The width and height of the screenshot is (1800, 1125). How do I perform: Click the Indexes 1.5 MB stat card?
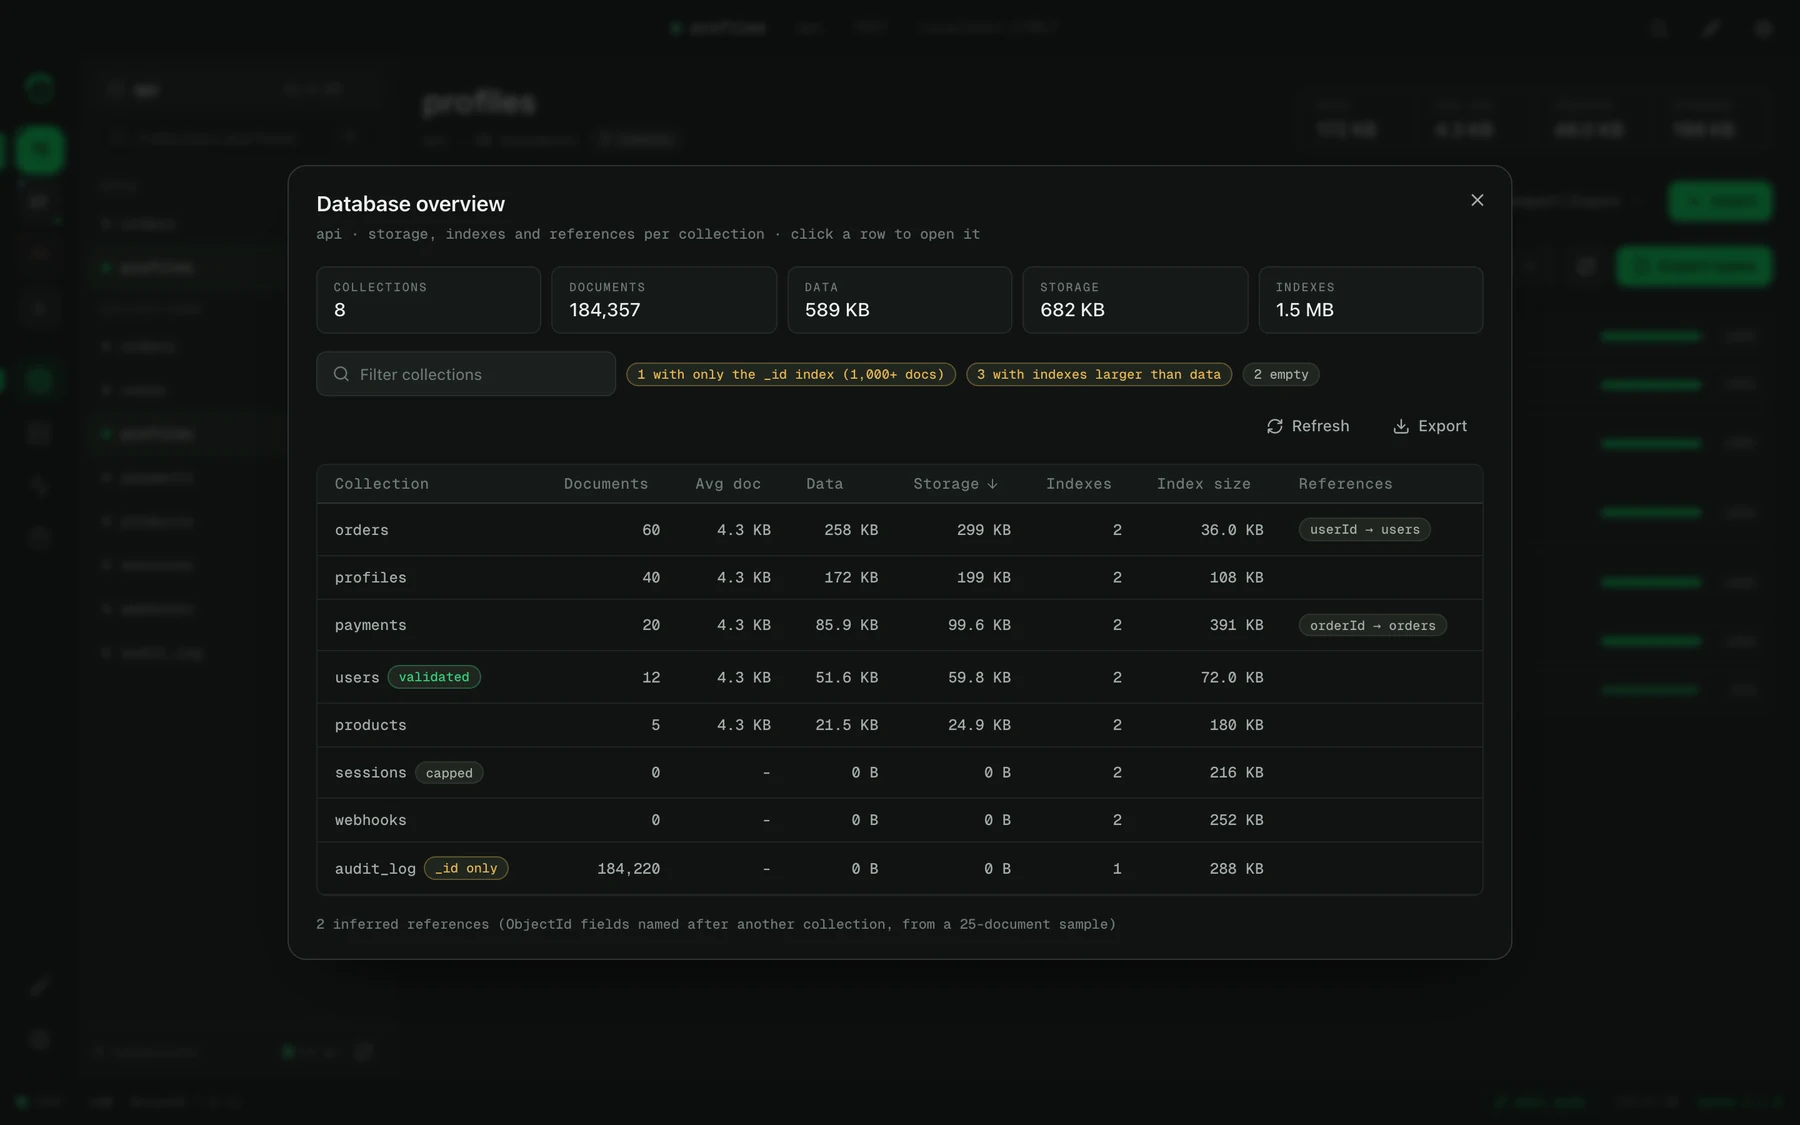[1370, 300]
